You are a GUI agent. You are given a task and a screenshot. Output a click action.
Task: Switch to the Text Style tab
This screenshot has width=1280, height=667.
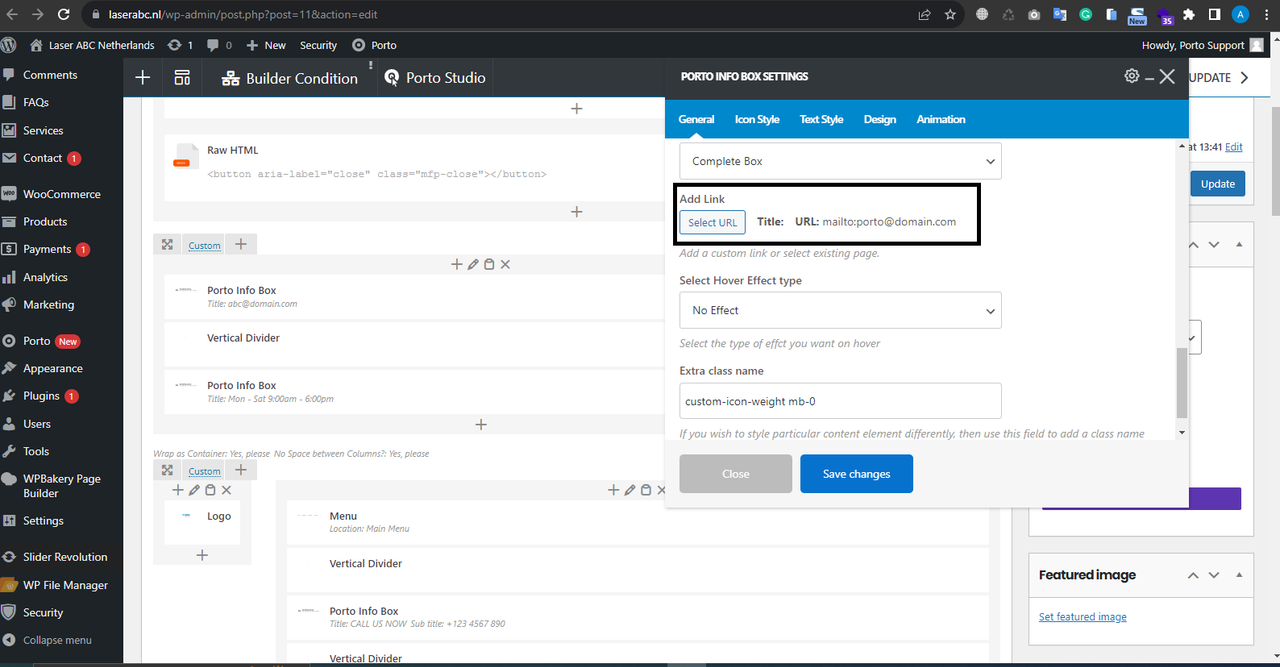pos(821,119)
